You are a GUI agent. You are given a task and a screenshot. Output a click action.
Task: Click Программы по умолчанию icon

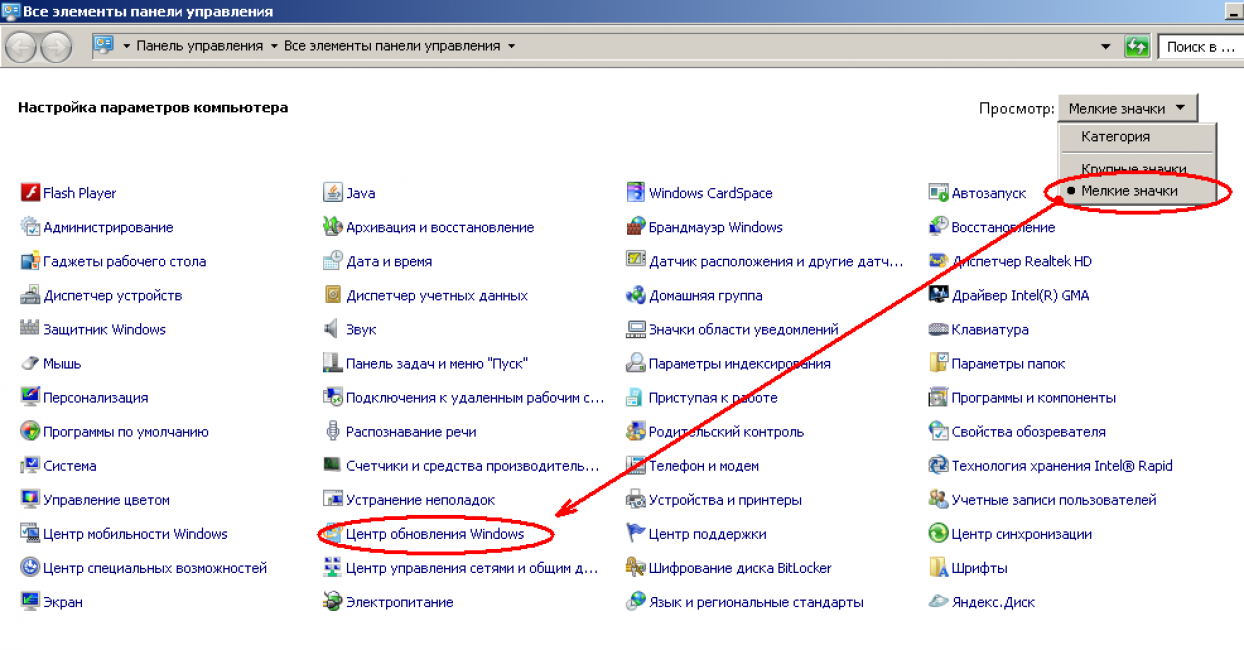click(x=29, y=432)
